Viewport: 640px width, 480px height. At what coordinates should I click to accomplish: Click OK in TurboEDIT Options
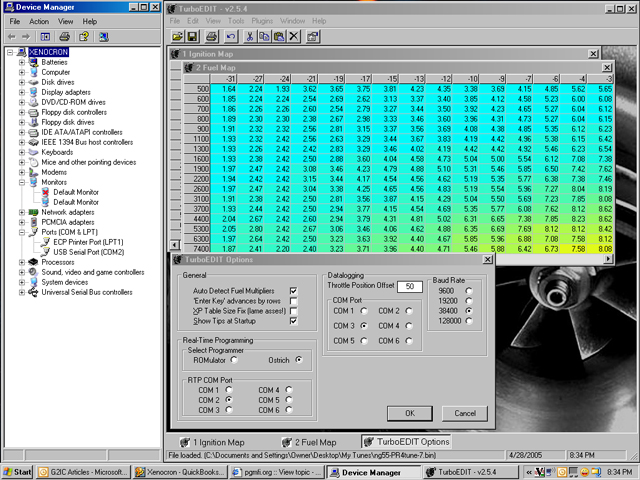point(410,413)
